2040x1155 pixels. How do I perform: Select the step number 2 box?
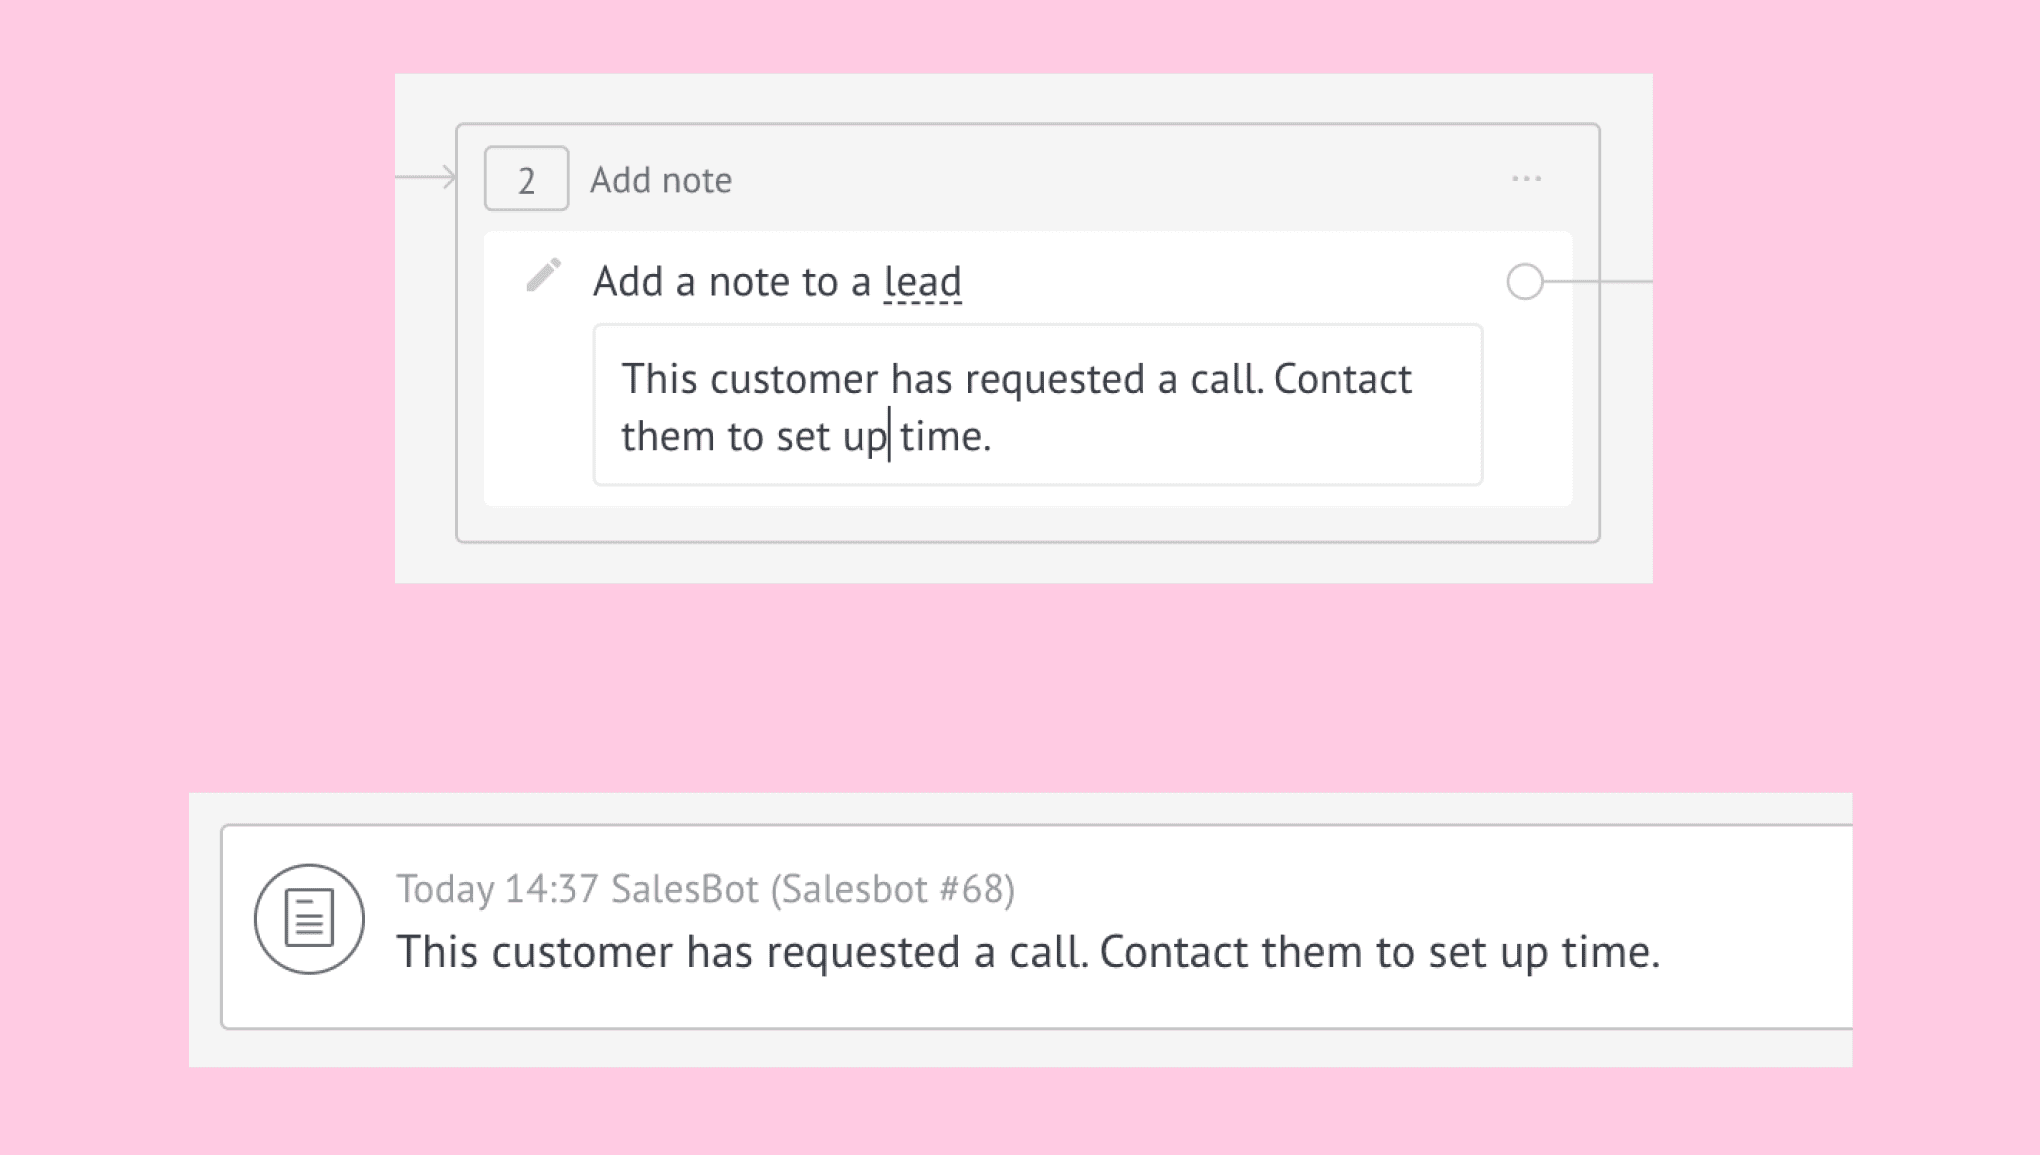[x=527, y=179]
